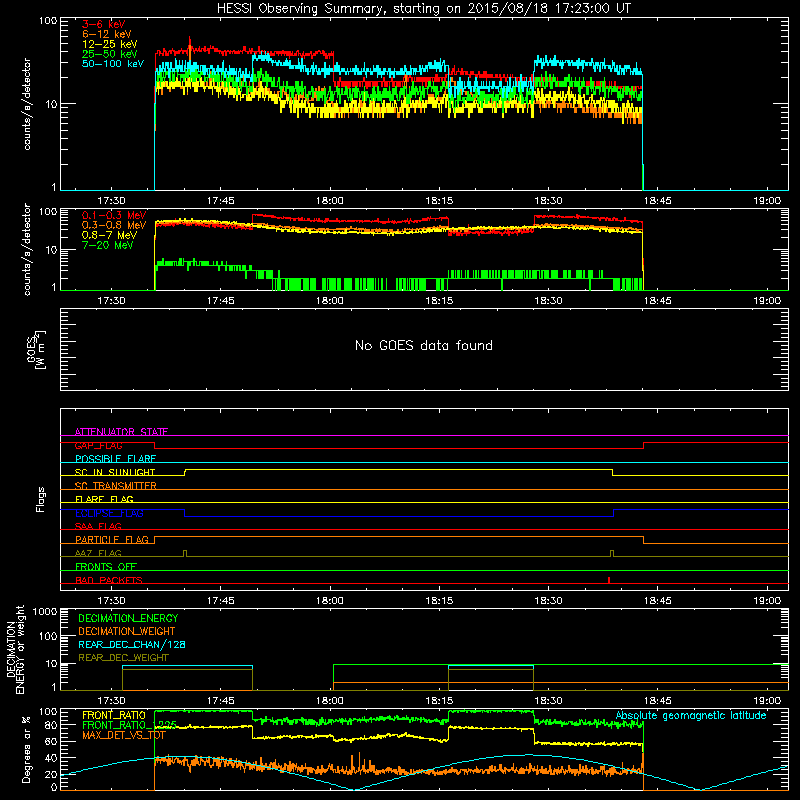
Task: Click the 18:15 tick label under the MeV panel
Action: (439, 301)
